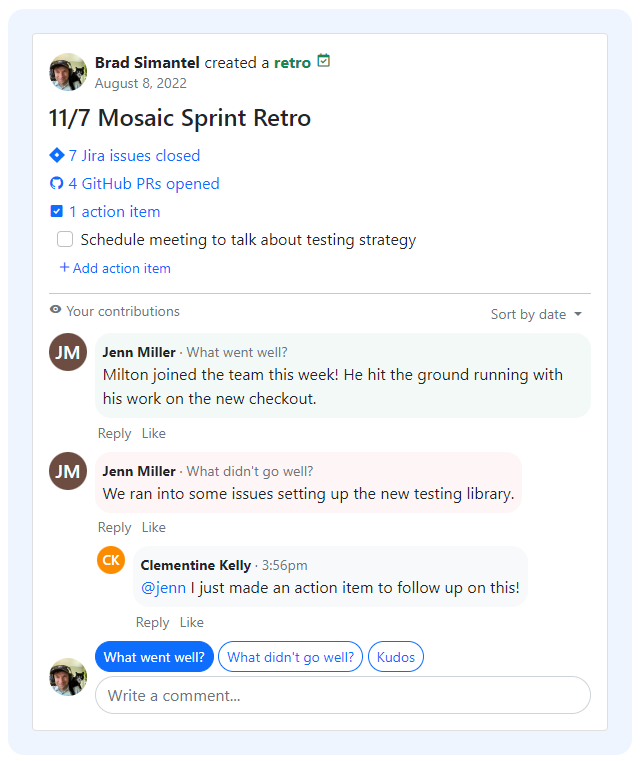Like Jenn Miller's What went well comment
Image resolution: width=640 pixels, height=761 pixels.
click(154, 433)
